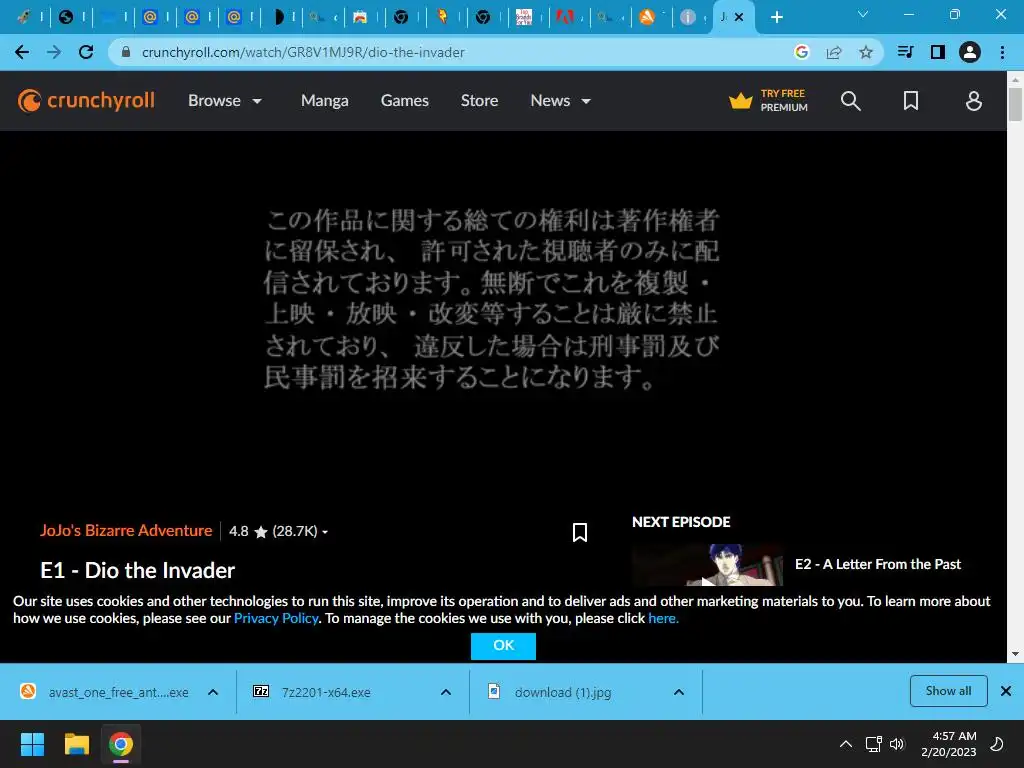
Task: Play next episode thumbnail
Action: click(708, 565)
